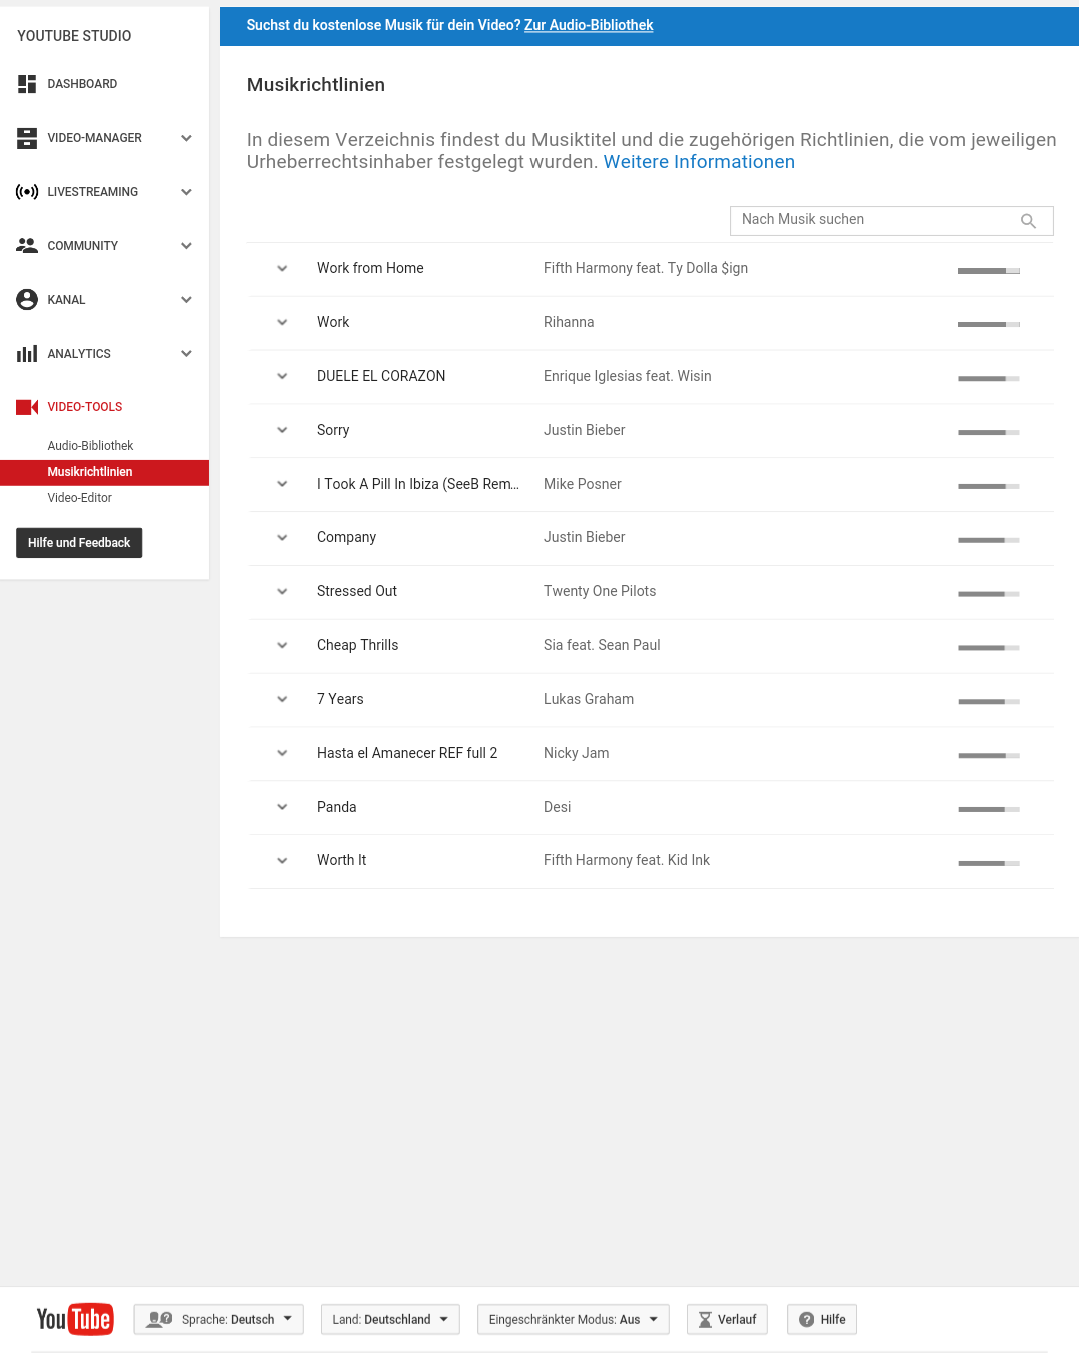Screen dimensions: 1079x1360
Task: Click the hourglass icon on Verlauf button
Action: [x=705, y=1320]
